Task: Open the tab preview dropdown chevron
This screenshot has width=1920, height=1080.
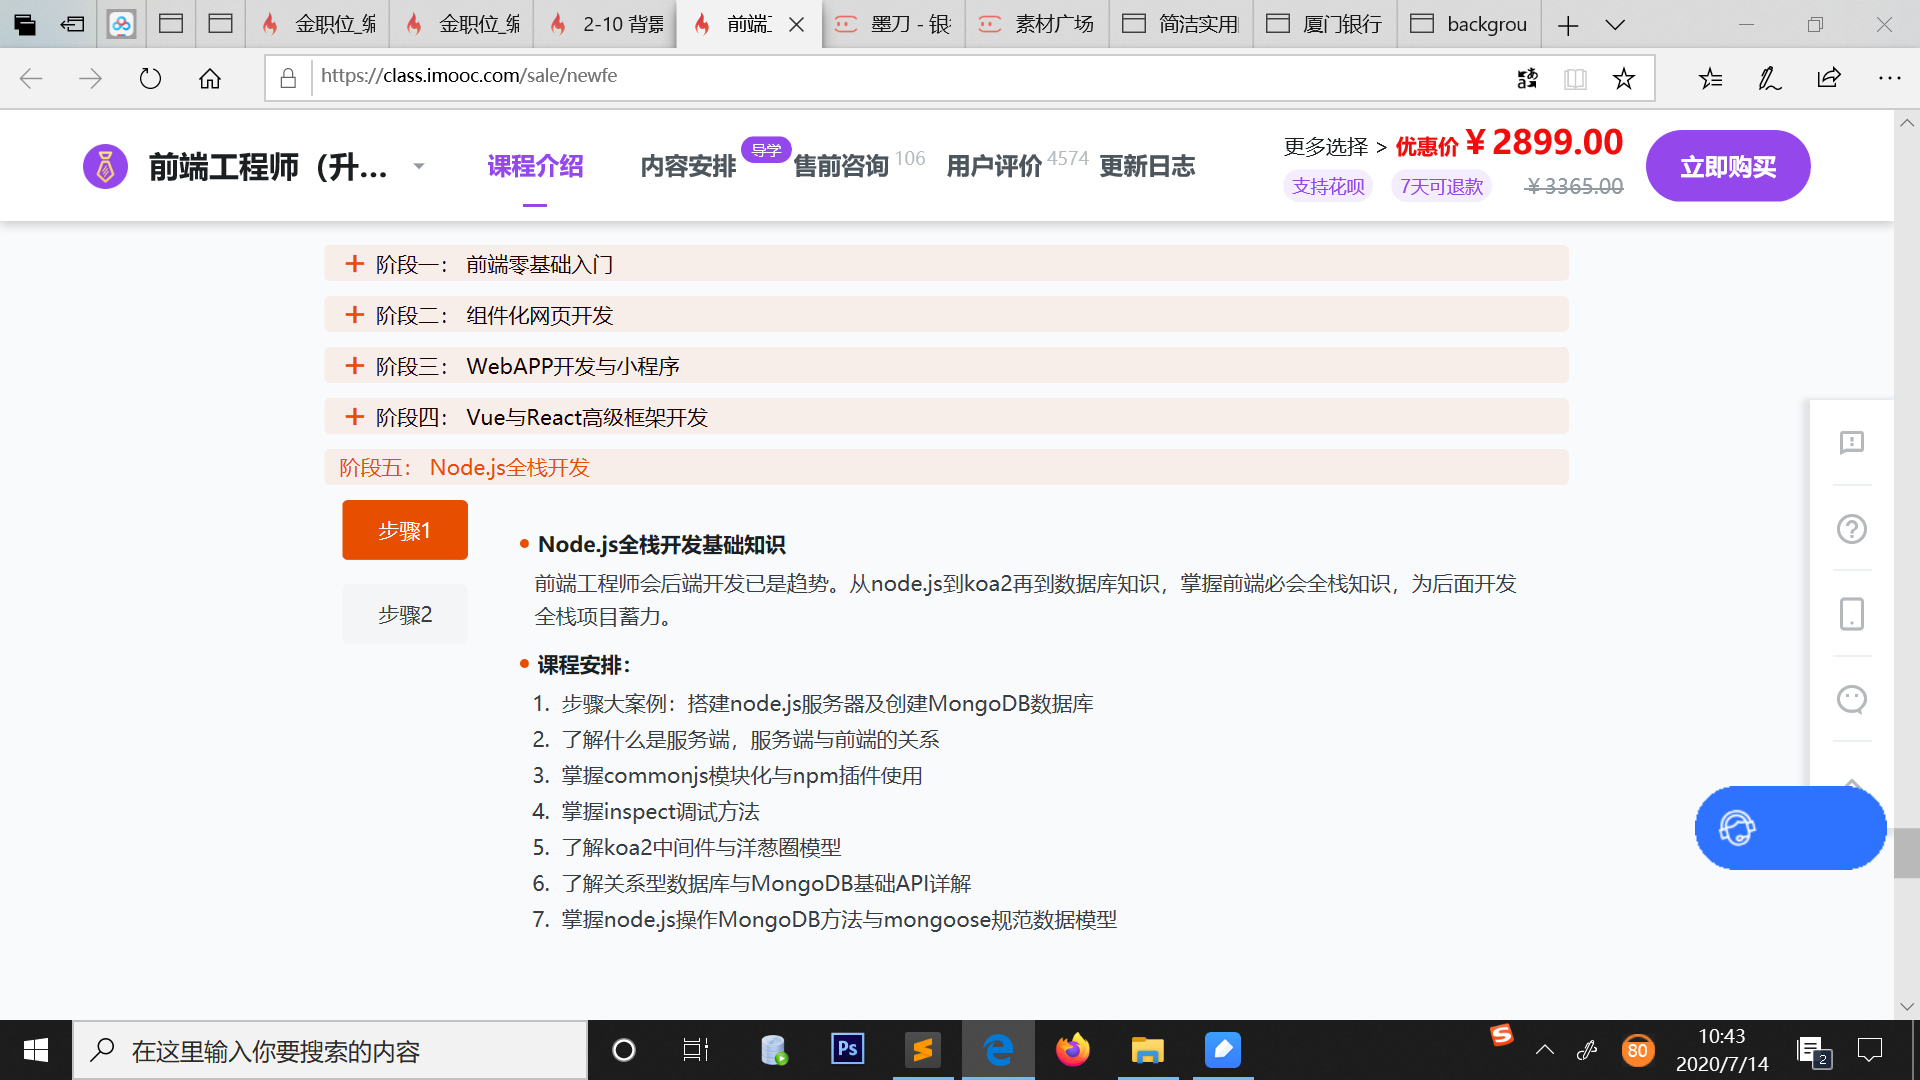Action: click(x=1615, y=25)
